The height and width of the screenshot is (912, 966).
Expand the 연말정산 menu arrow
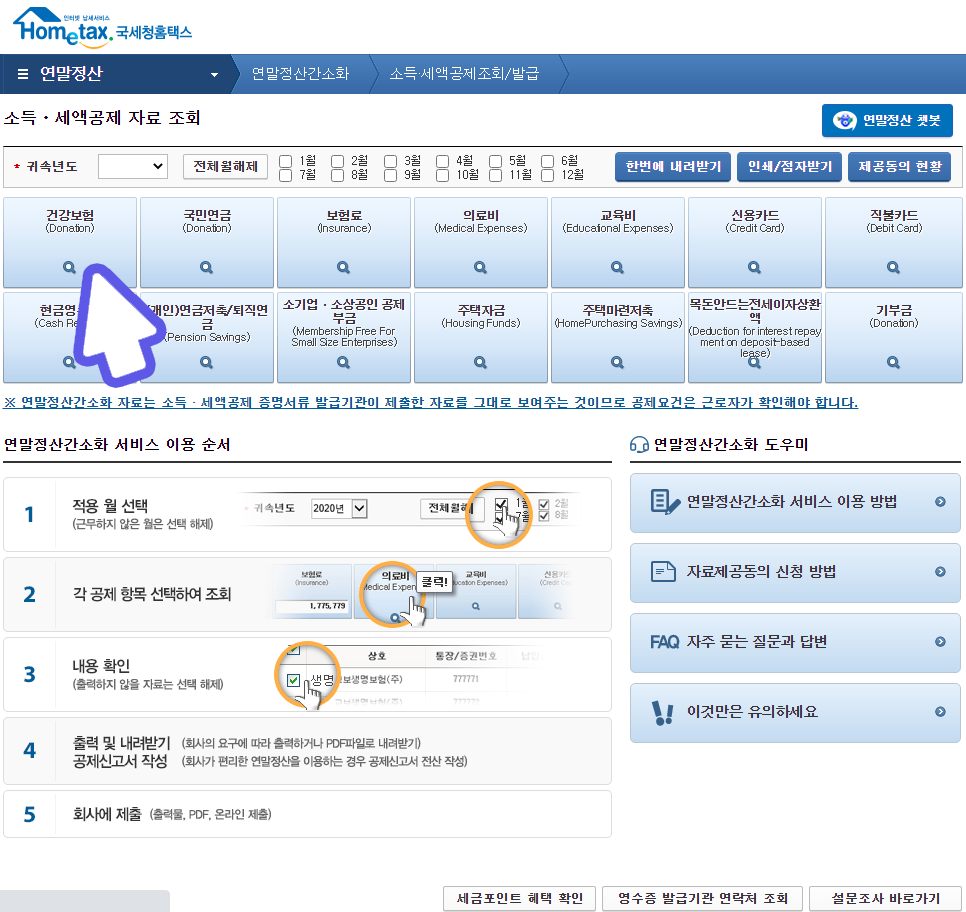213,73
